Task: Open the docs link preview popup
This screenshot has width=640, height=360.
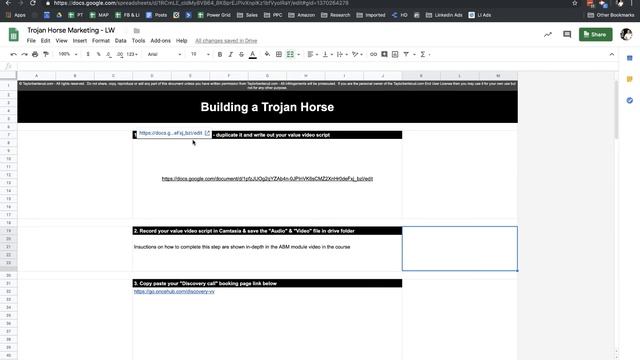Action: tap(174, 133)
